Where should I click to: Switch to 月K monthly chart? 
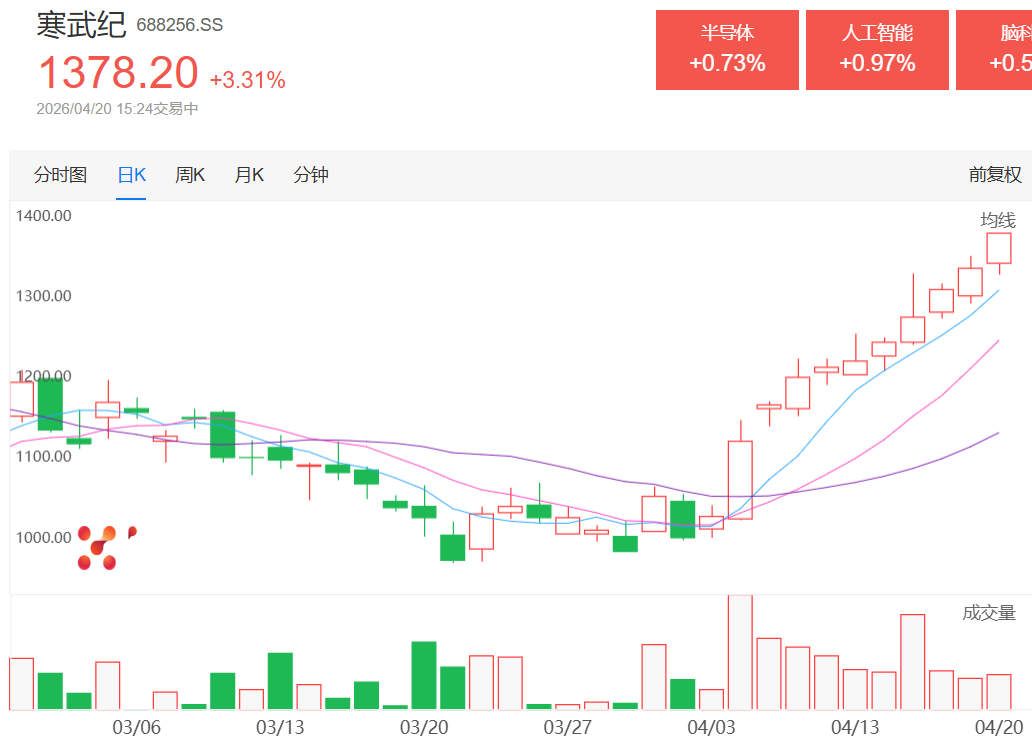(x=249, y=175)
